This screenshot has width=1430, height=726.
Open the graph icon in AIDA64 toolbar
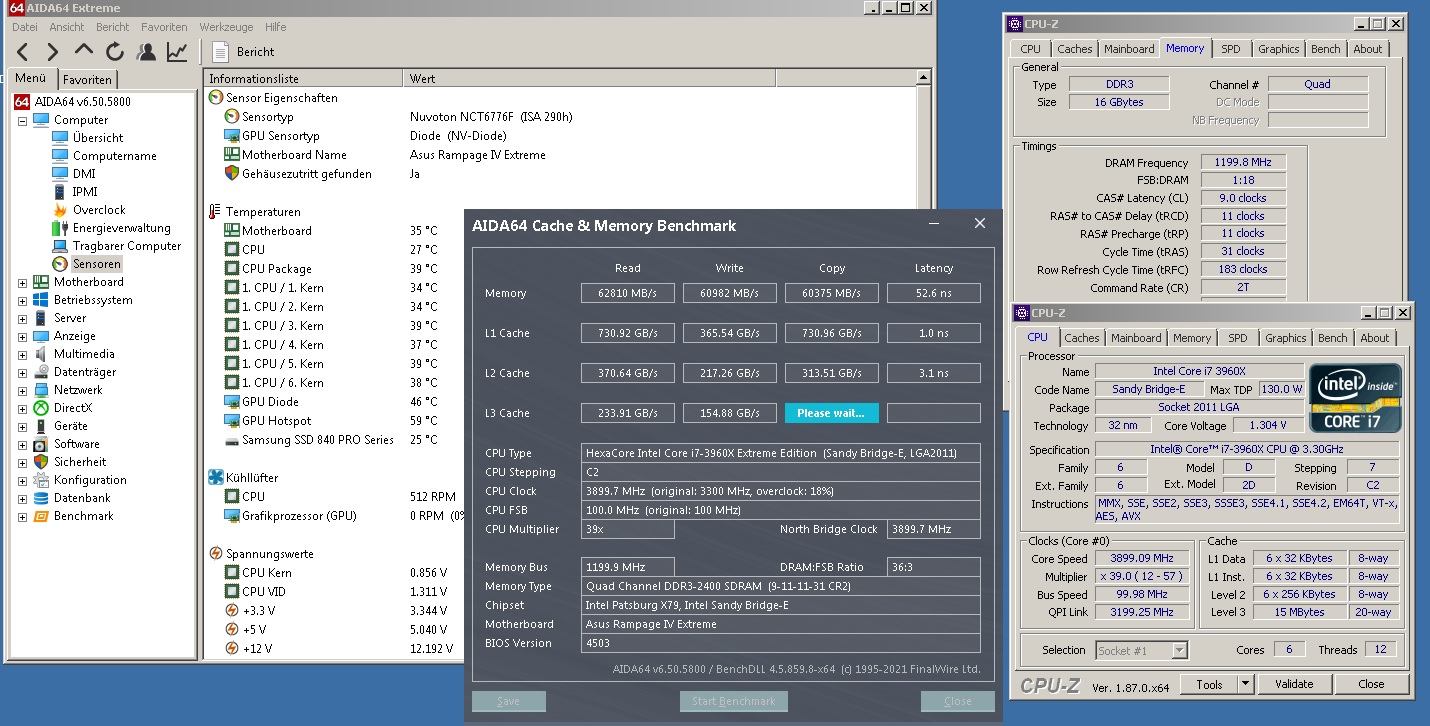[x=177, y=52]
